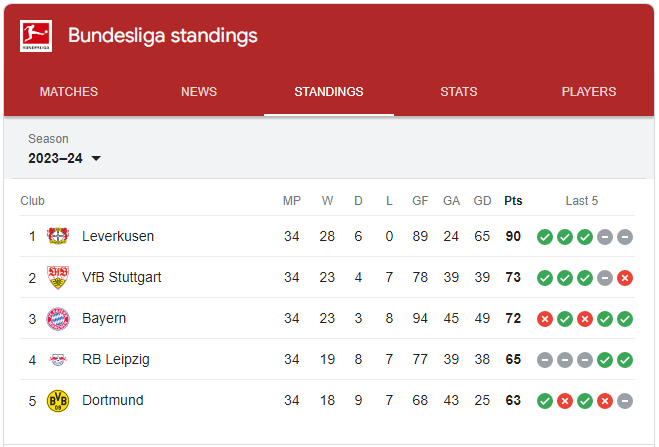The width and height of the screenshot is (659, 447).
Task: Click the season dropdown arrow
Action: pyautogui.click(x=96, y=158)
